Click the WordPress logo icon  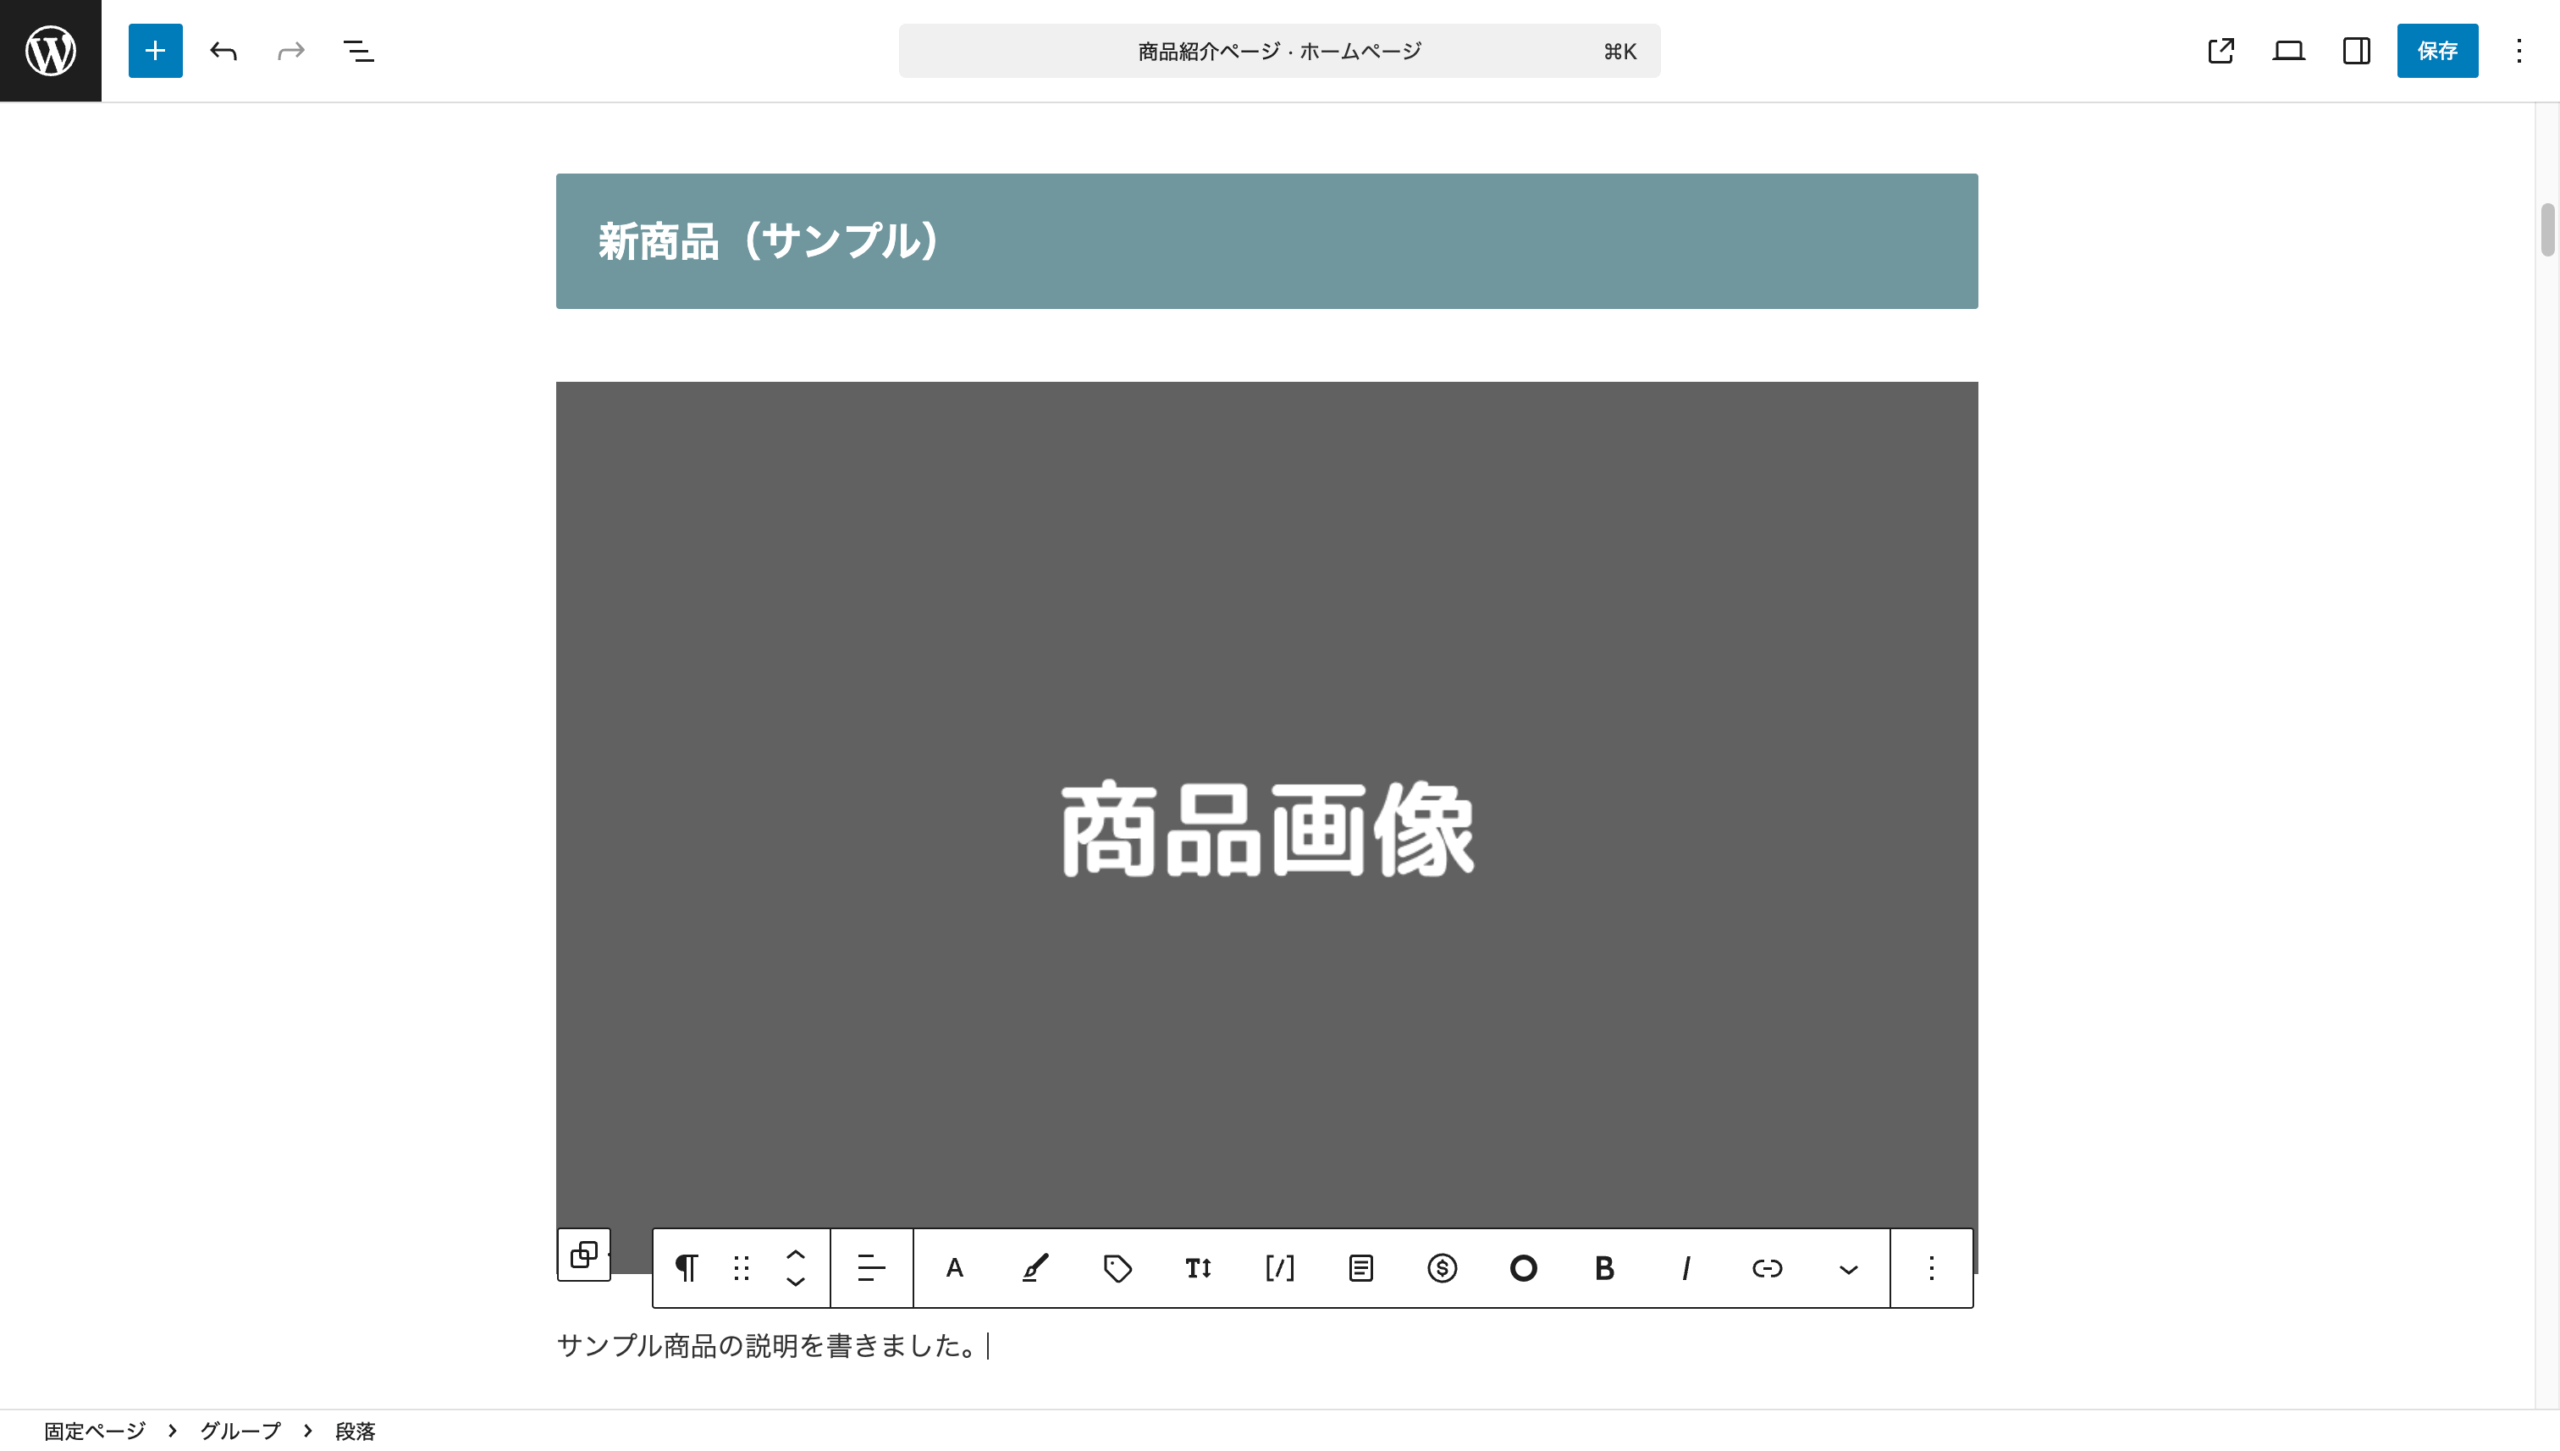point(50,50)
